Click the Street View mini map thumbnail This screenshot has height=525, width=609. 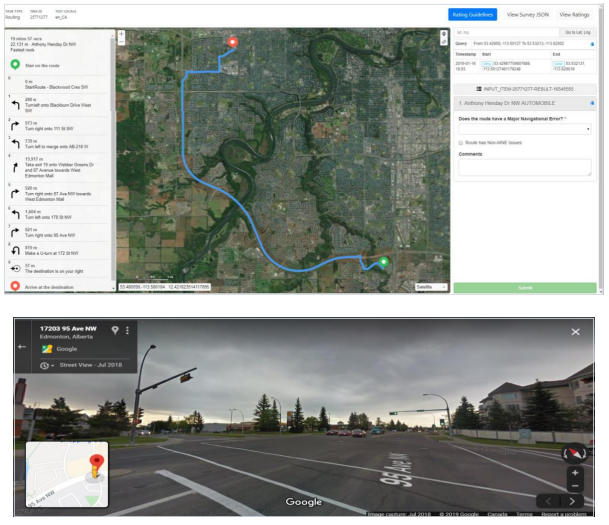67,474
